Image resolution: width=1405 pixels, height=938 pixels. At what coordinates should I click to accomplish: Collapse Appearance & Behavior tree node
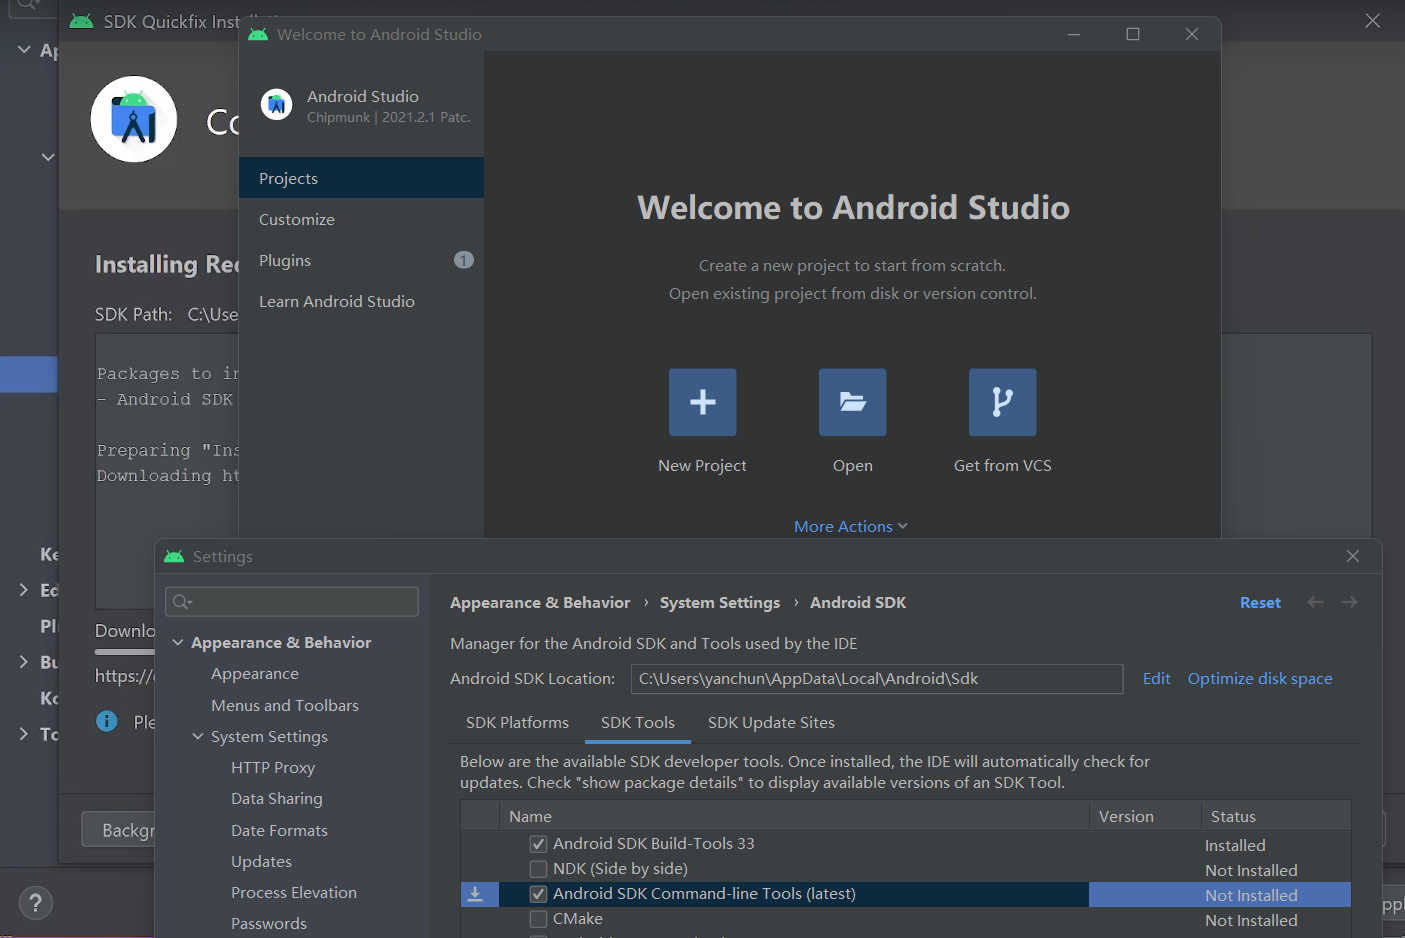(x=178, y=642)
